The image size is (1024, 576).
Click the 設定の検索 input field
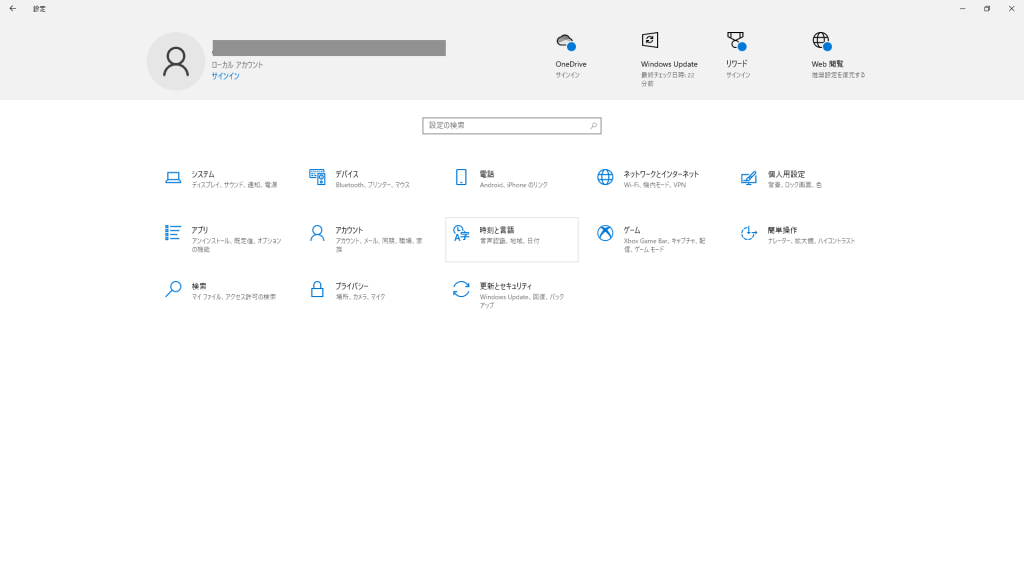click(512, 125)
